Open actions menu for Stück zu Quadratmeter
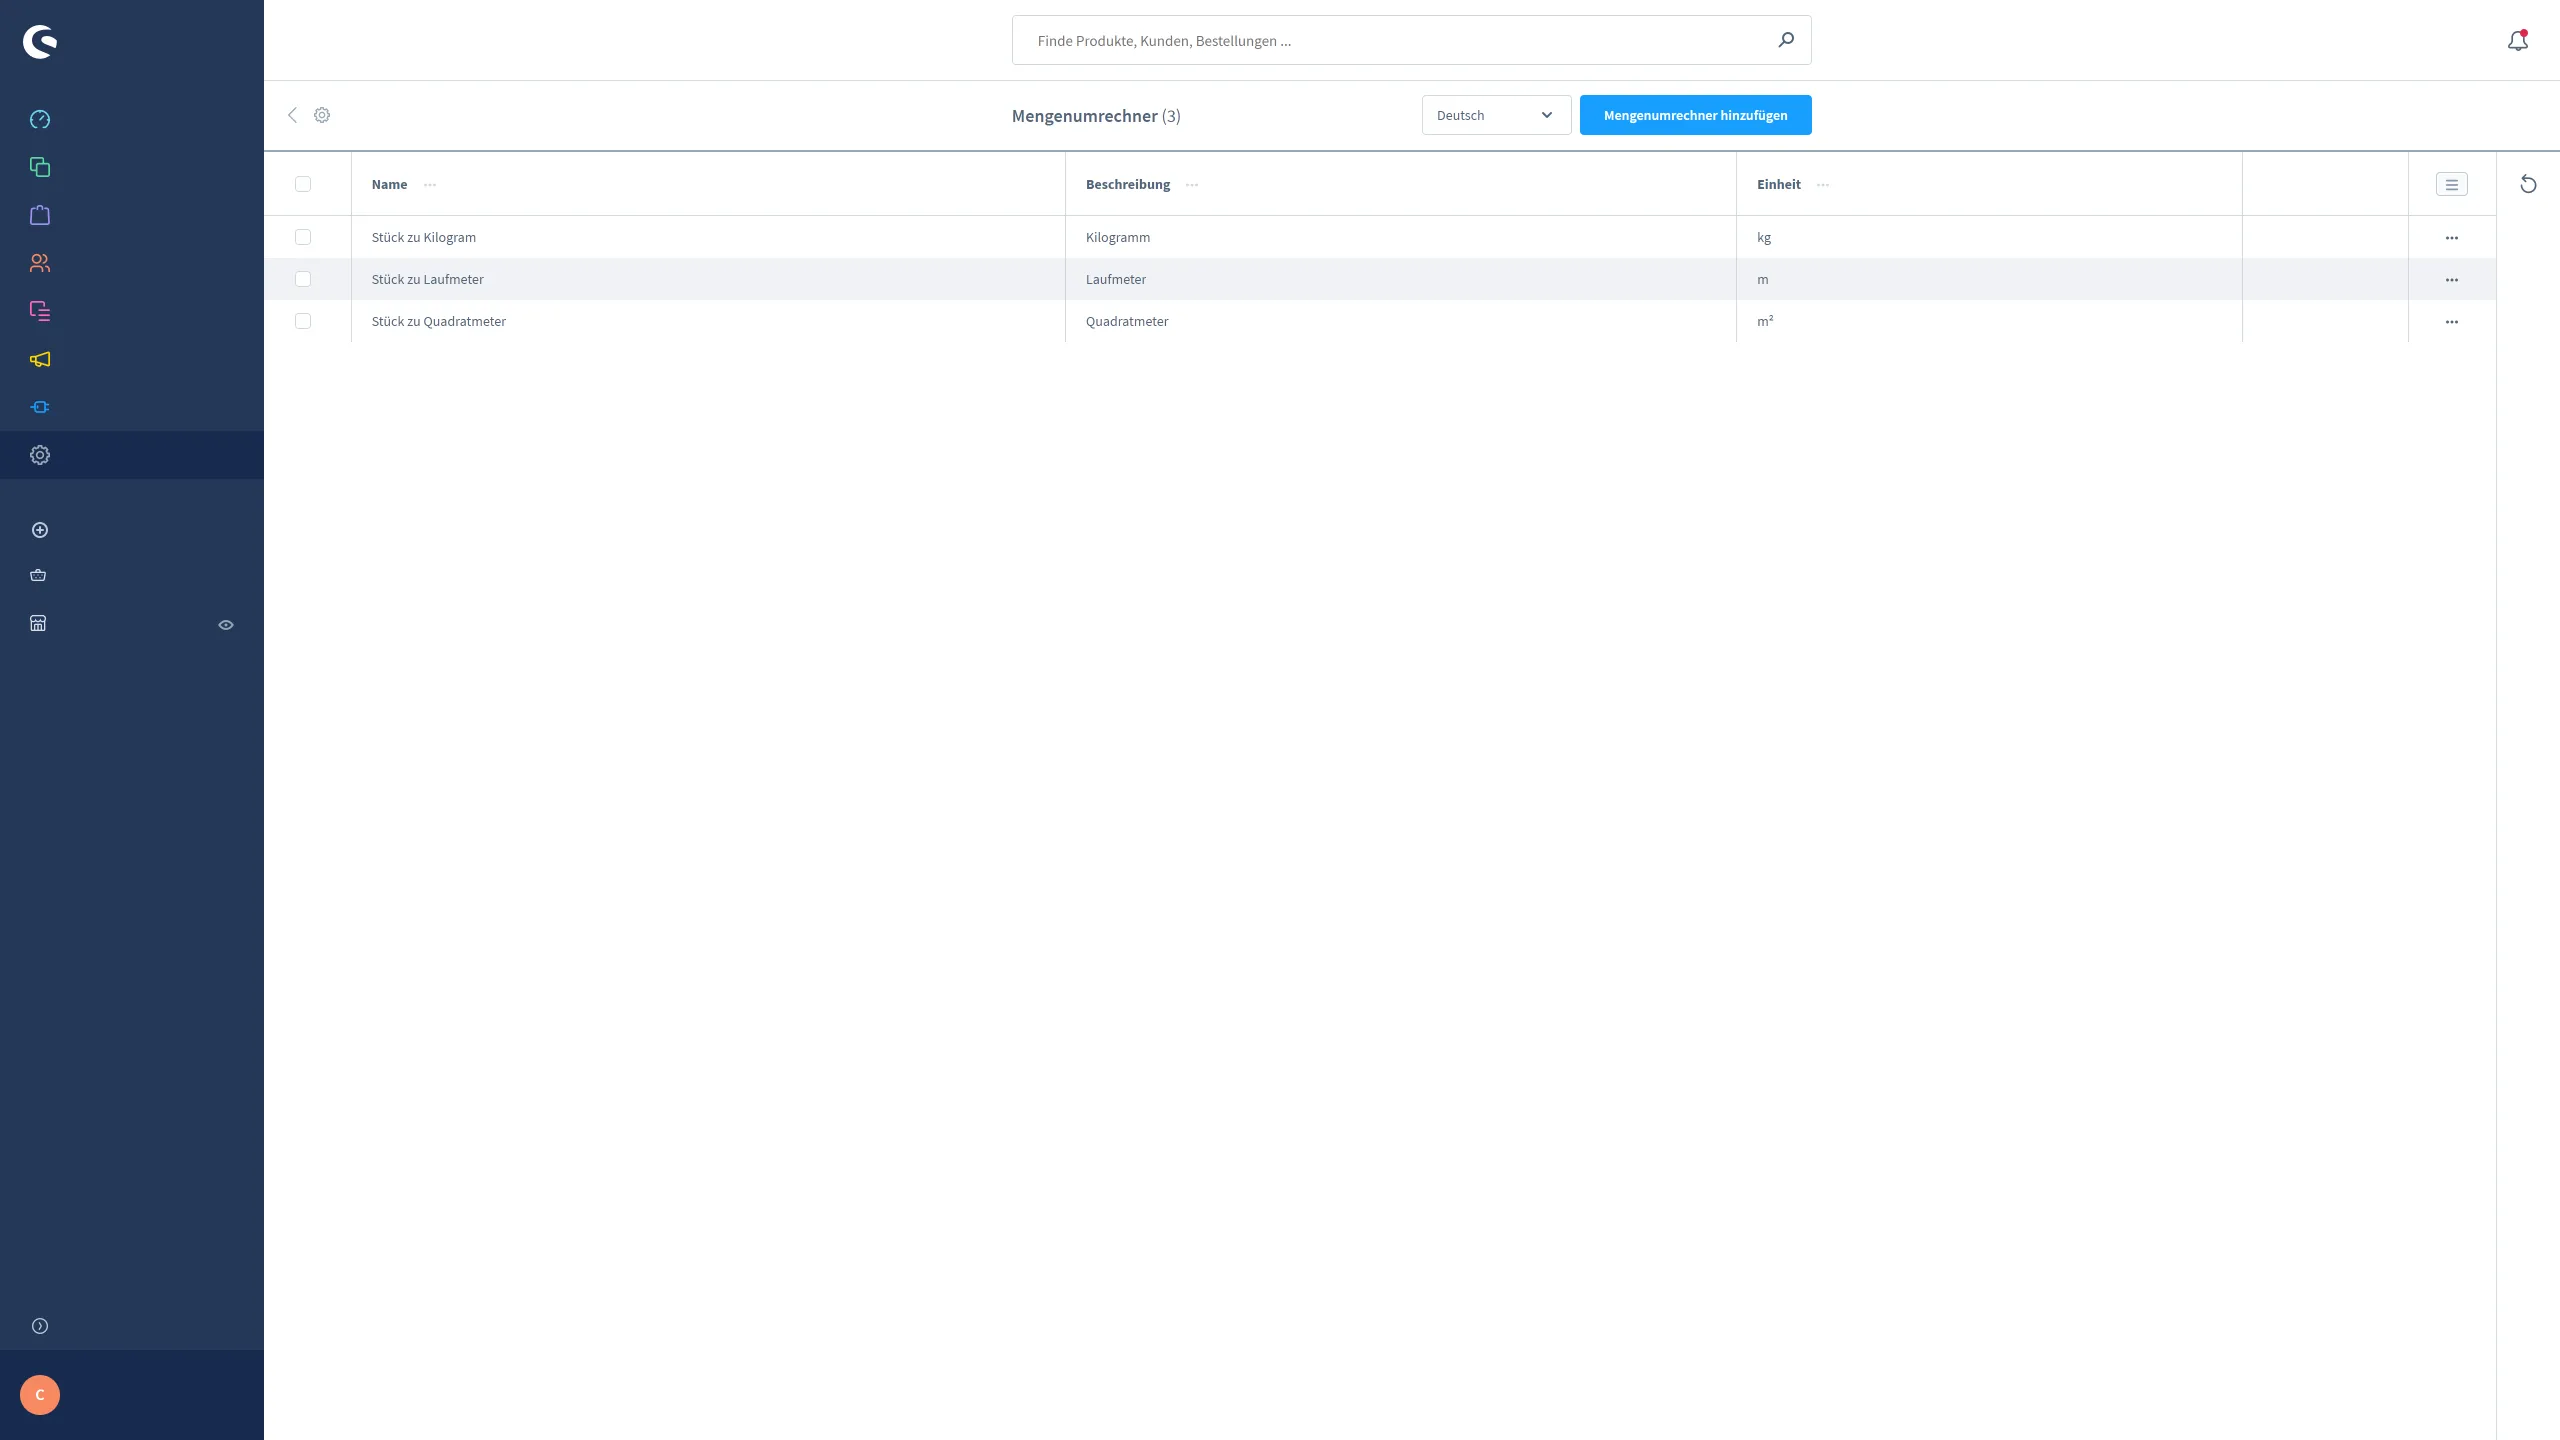This screenshot has height=1440, width=2560. (2451, 322)
